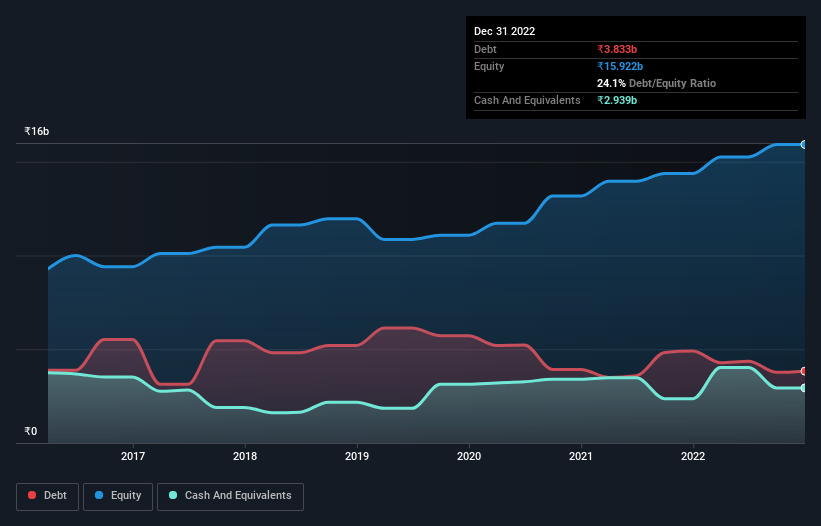Toggle Cash And Equivalents legend button

point(230,496)
